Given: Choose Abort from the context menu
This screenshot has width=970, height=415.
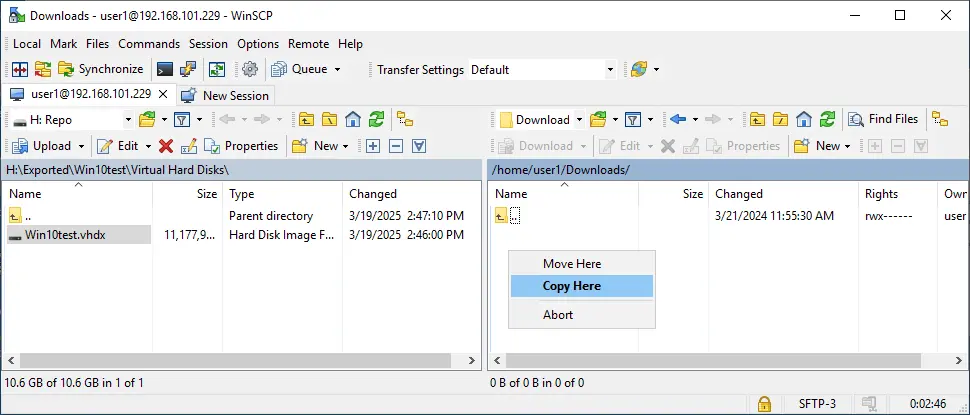Looking at the screenshot, I should (582, 314).
